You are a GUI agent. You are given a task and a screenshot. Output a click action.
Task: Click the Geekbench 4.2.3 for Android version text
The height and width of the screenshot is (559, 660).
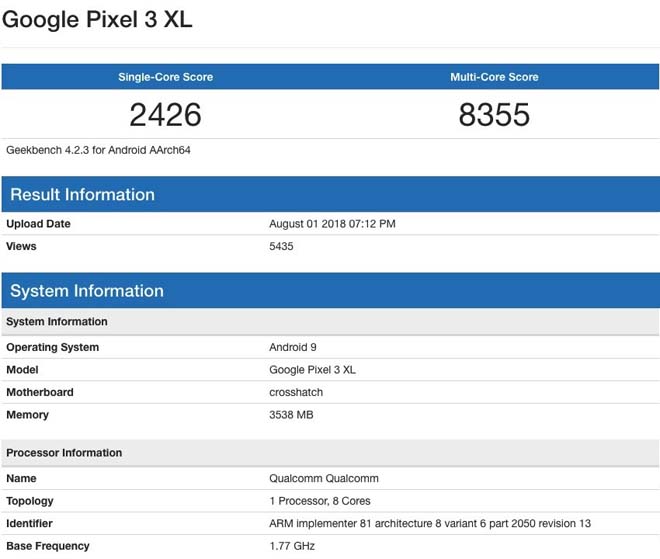tap(99, 150)
